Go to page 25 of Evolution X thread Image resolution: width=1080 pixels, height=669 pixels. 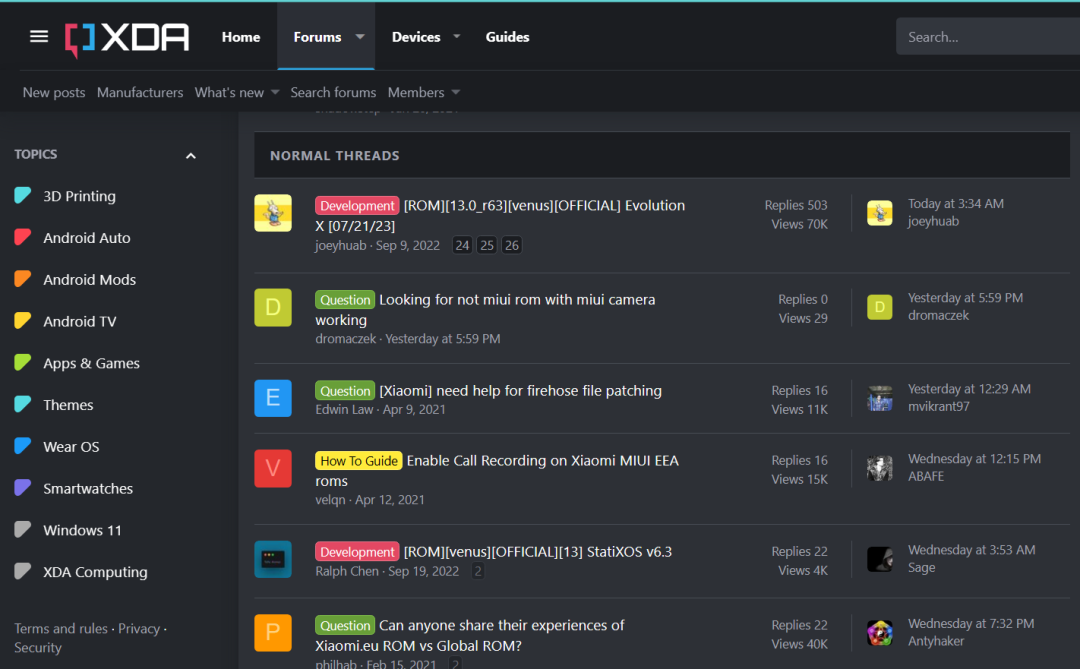[x=487, y=245]
